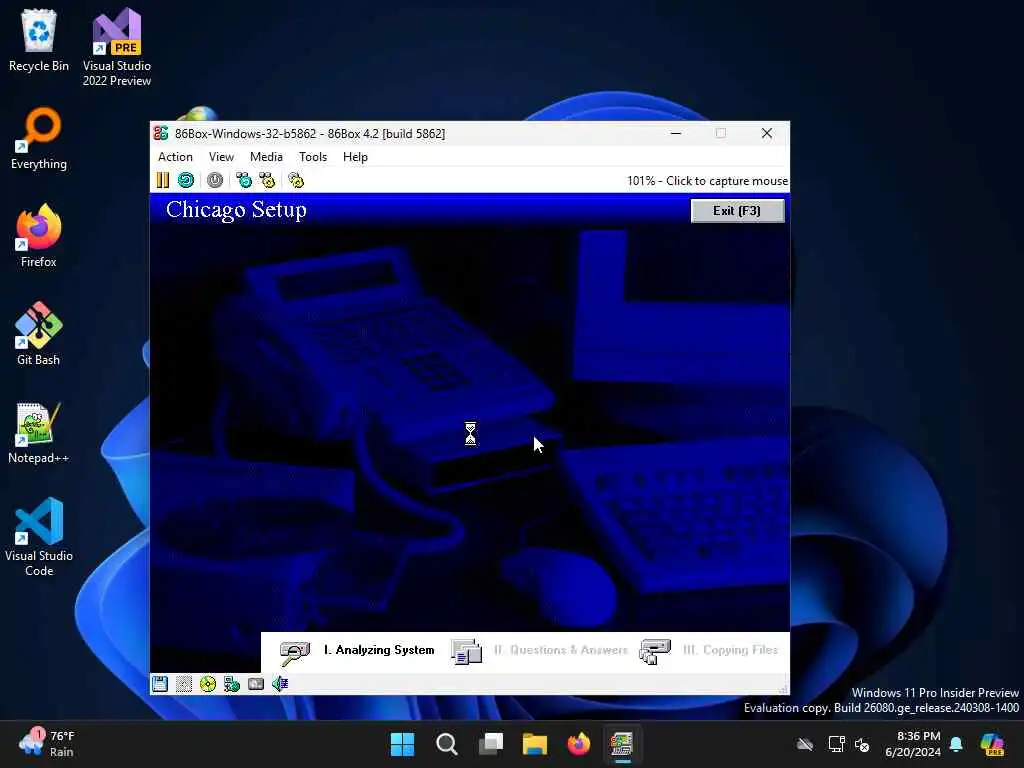Click "I. Analyzing System" label
Image resolution: width=1024 pixels, height=768 pixels.
coord(379,650)
